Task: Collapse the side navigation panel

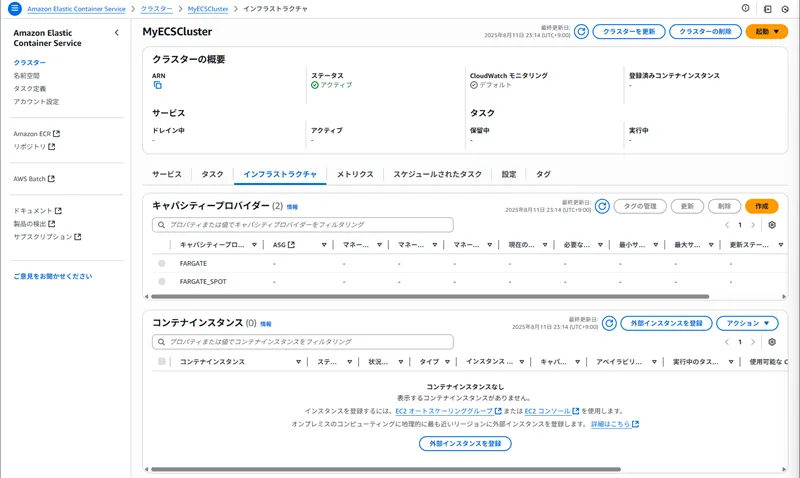Action: [116, 33]
